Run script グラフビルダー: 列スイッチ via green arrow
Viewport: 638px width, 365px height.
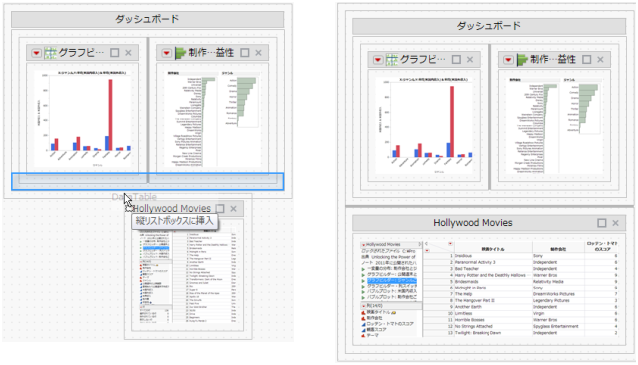363,286
